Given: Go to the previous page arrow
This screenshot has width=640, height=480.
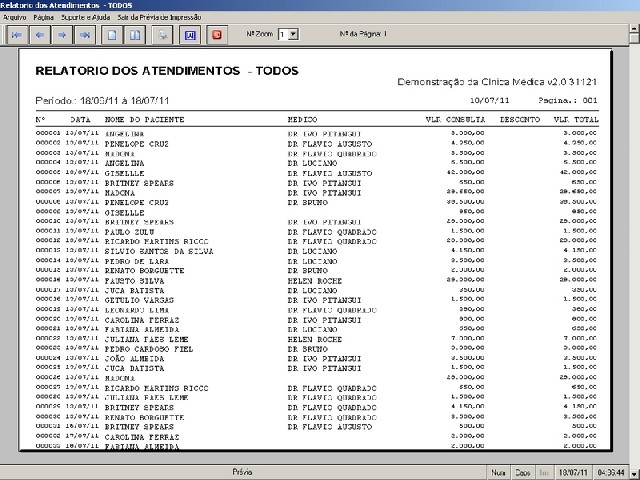Looking at the screenshot, I should coord(40,35).
